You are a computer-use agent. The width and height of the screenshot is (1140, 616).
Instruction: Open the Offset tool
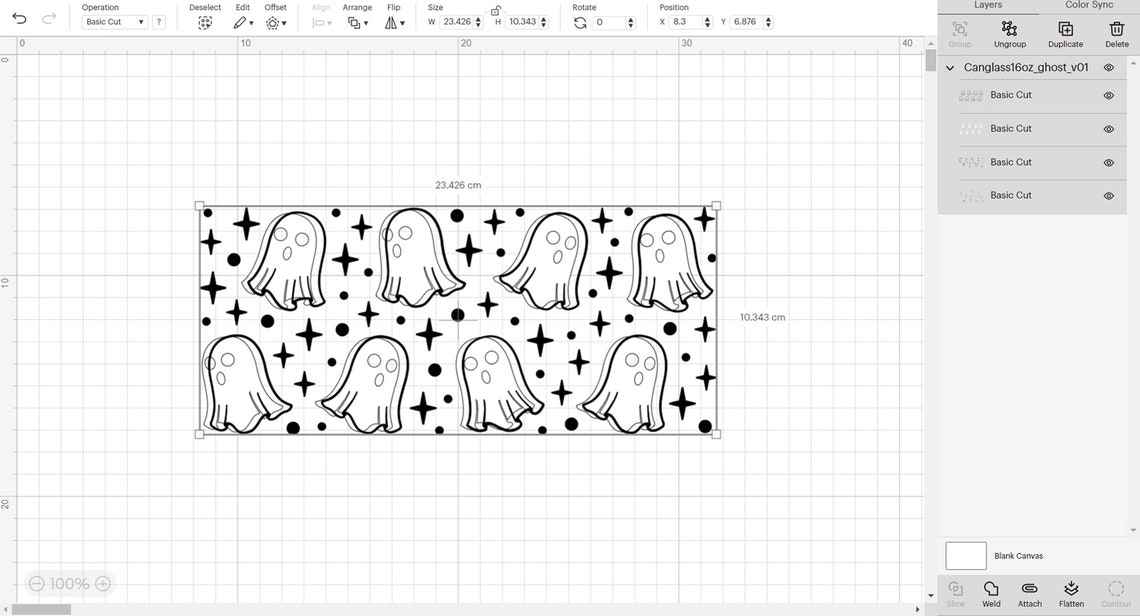[272, 22]
